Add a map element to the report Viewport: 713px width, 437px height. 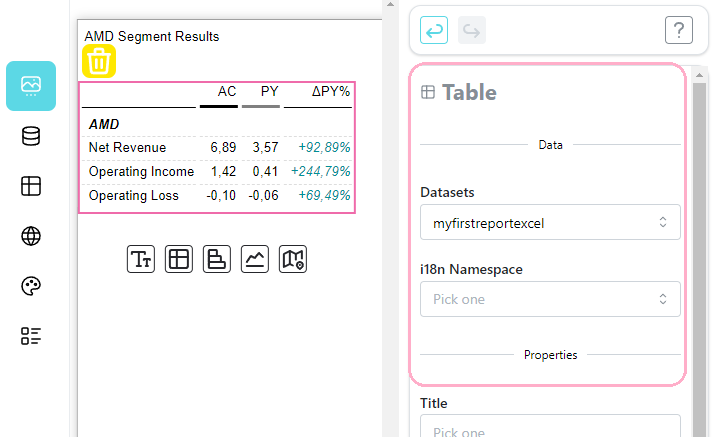(x=293, y=259)
